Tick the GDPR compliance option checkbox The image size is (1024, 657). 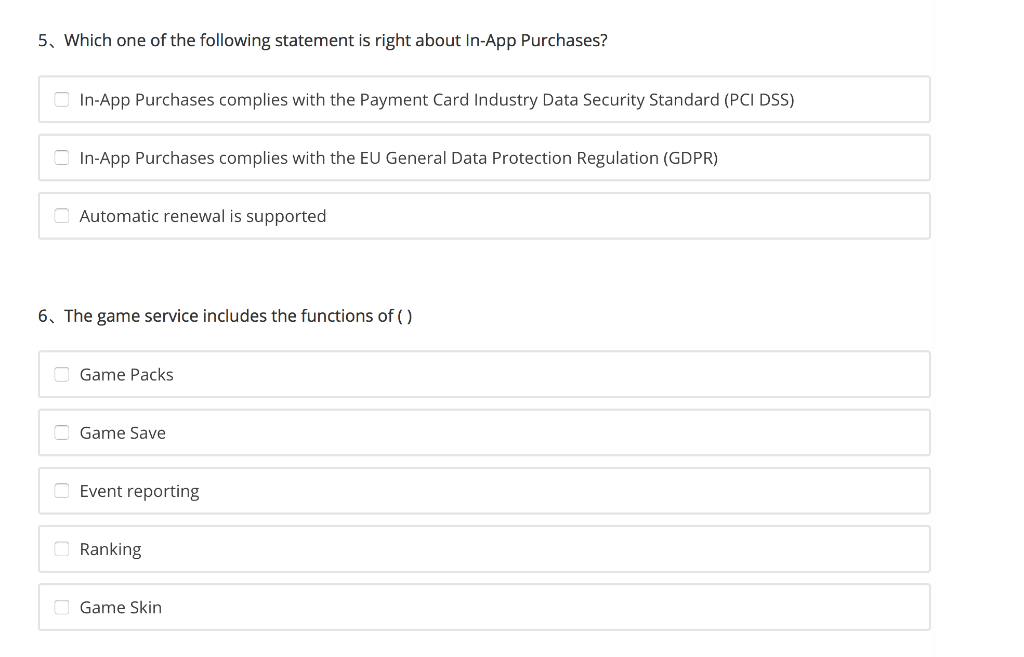pos(62,158)
